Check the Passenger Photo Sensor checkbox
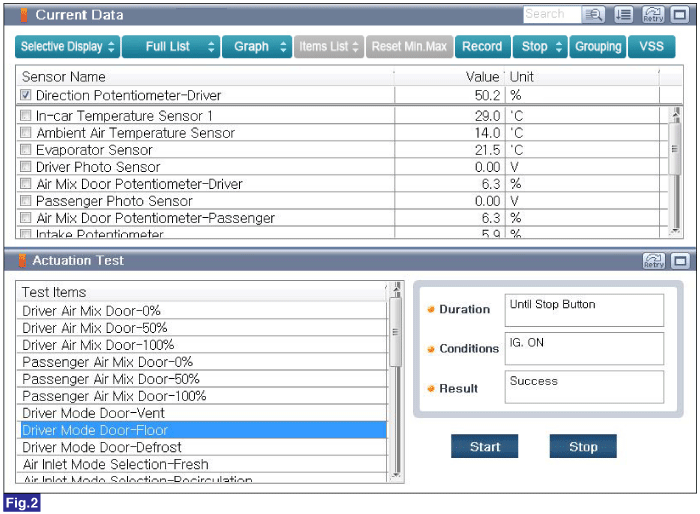The image size is (700, 514). pos(25,201)
